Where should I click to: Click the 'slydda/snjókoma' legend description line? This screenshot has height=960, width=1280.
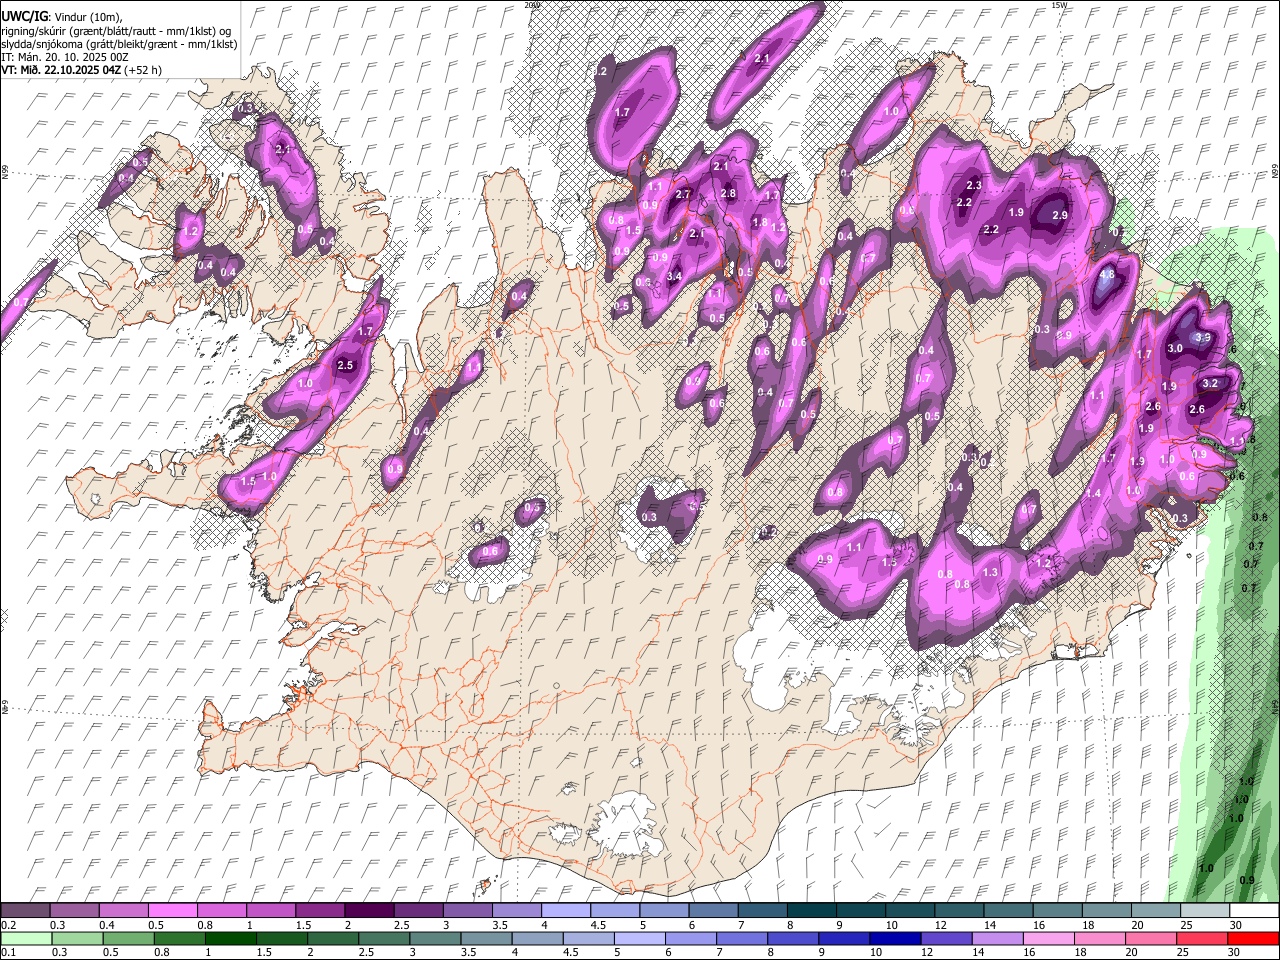tap(119, 44)
